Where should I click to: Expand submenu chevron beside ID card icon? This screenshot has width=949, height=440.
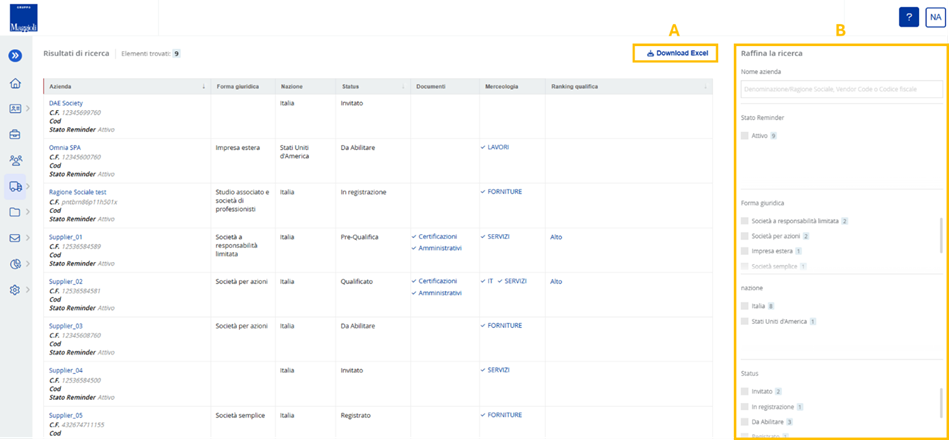pos(28,109)
